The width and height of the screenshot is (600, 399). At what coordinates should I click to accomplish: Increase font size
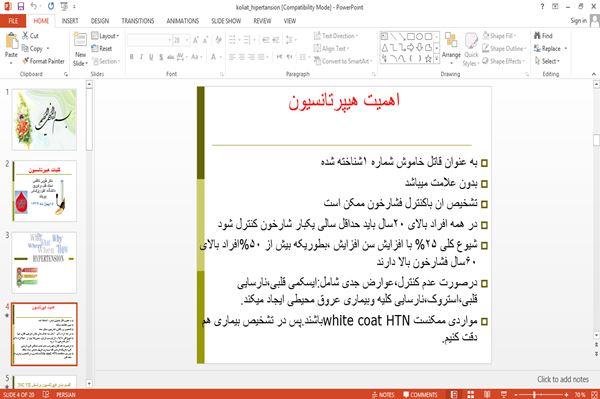coord(196,40)
